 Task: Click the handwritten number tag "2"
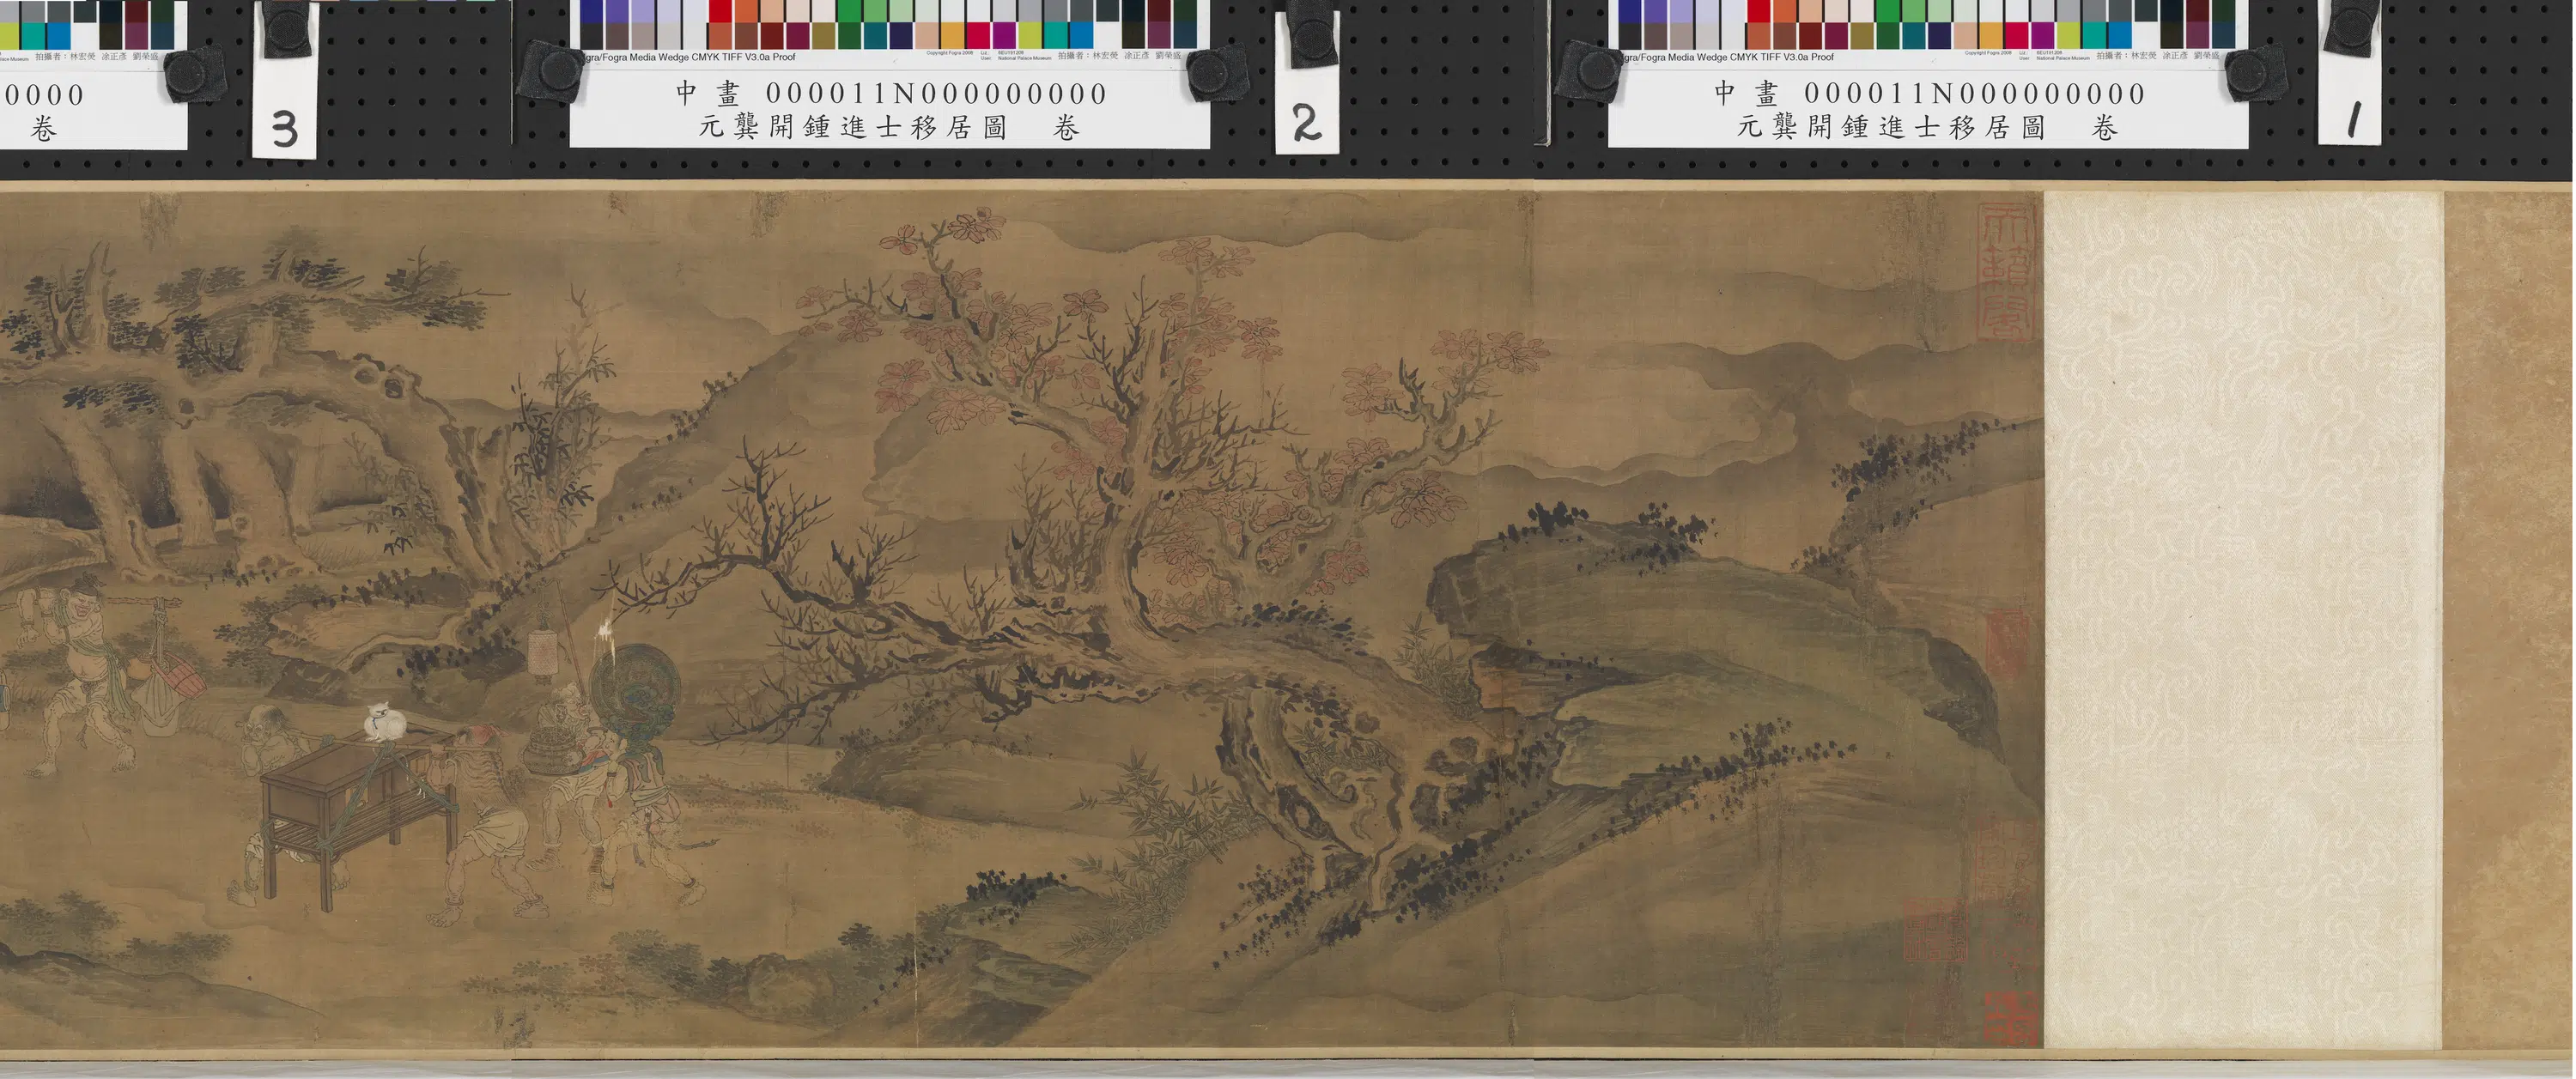(x=1306, y=124)
